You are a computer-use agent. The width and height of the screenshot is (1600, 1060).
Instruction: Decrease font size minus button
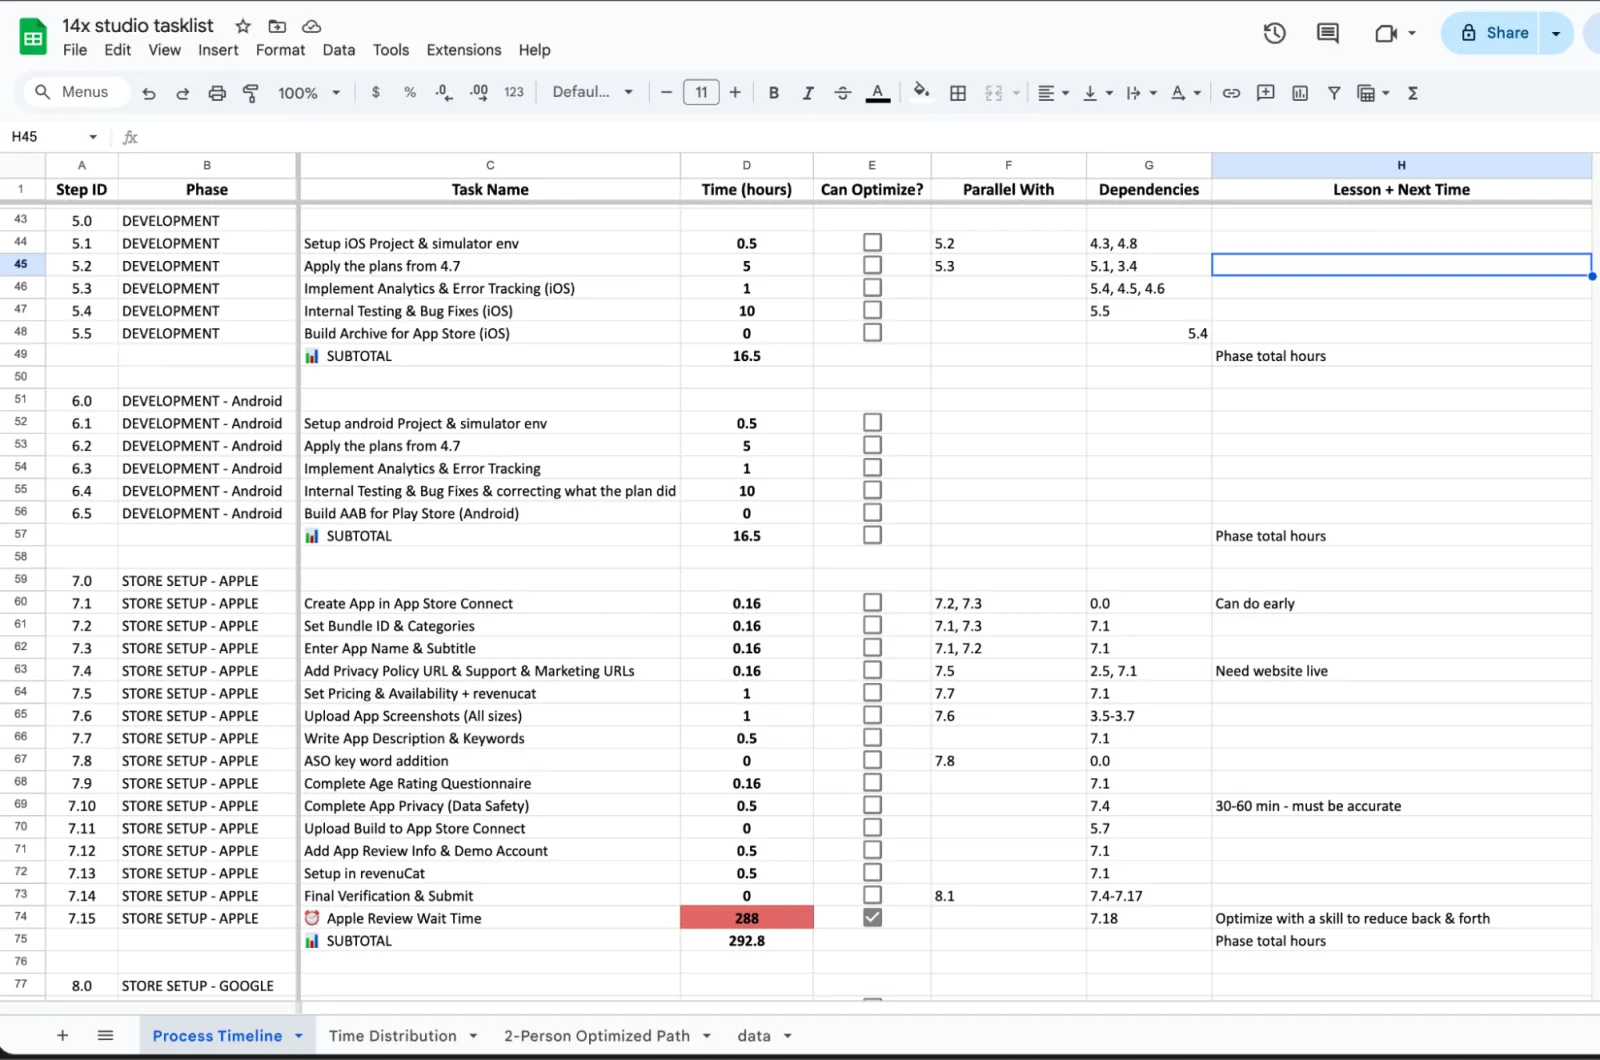point(666,93)
